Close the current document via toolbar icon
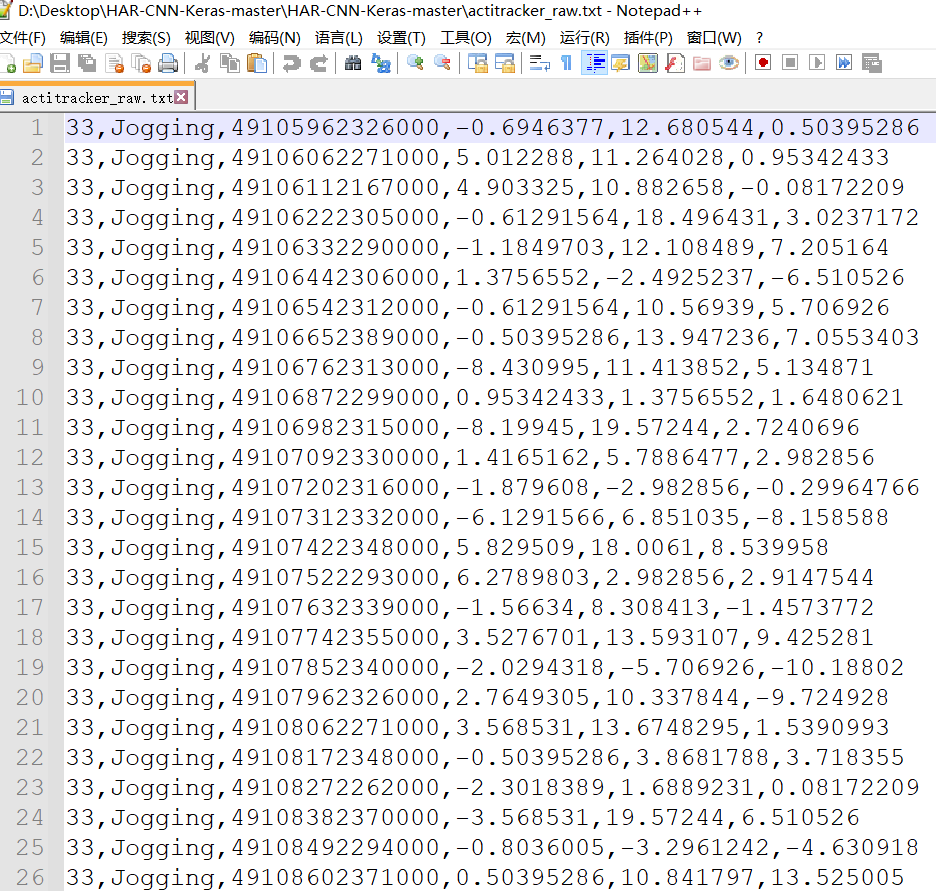The image size is (936, 891). 114,63
